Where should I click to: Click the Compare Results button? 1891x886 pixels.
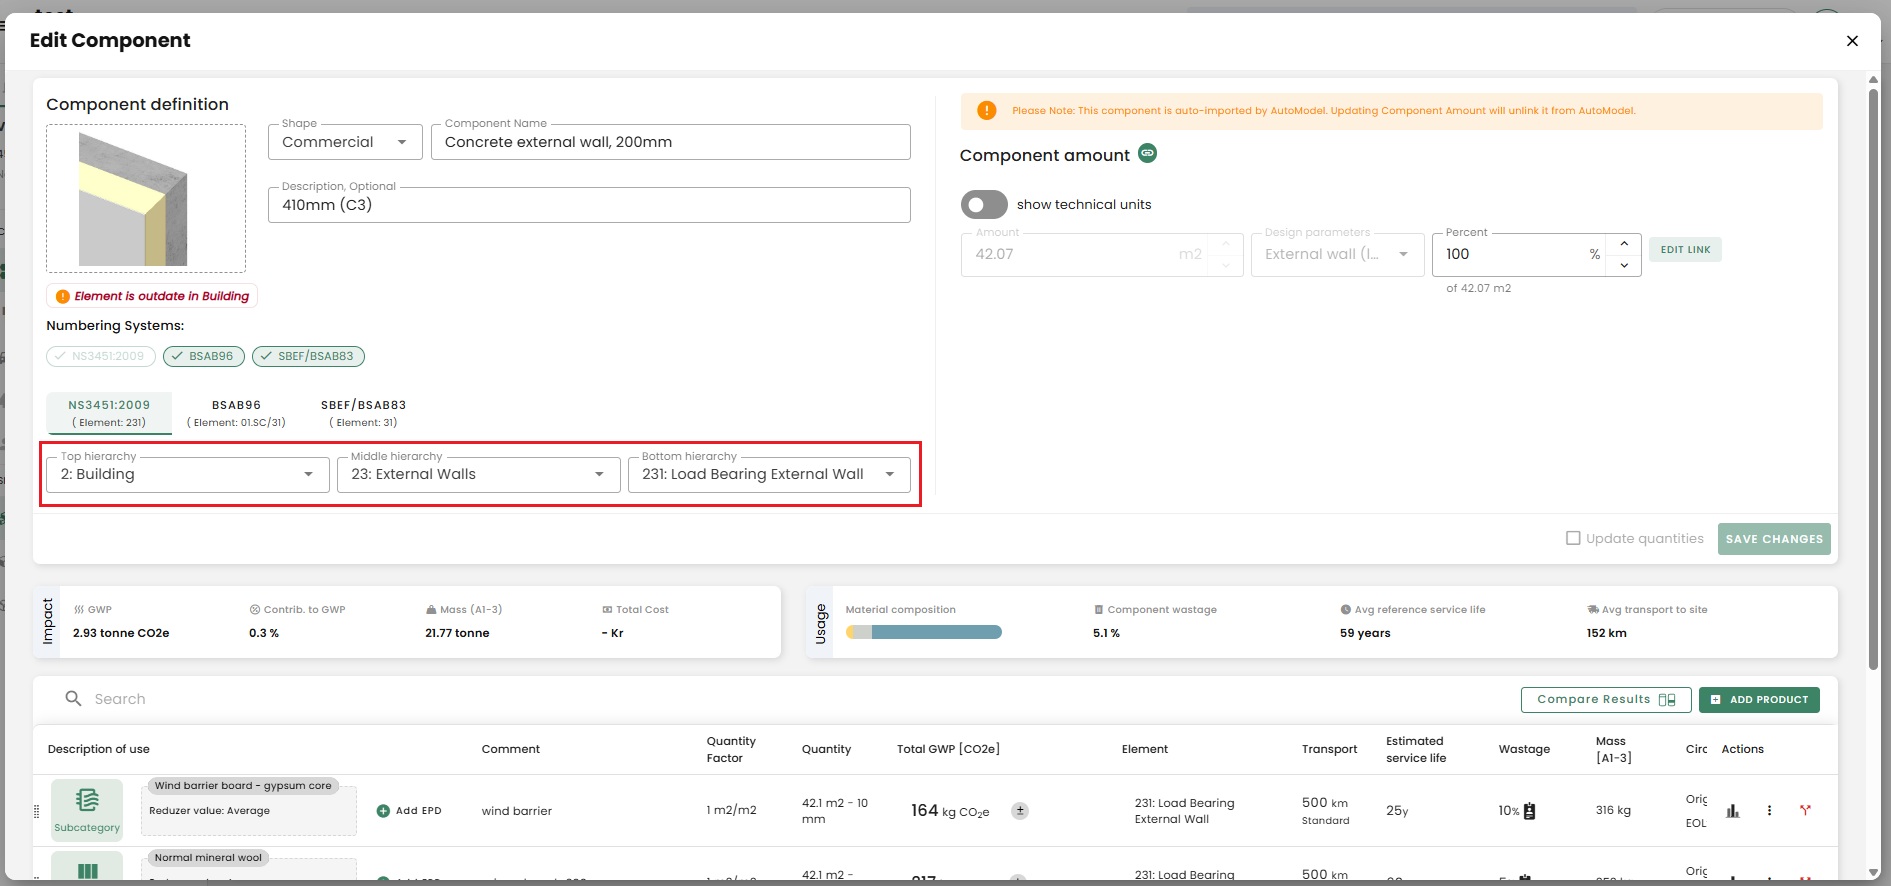tap(1605, 700)
